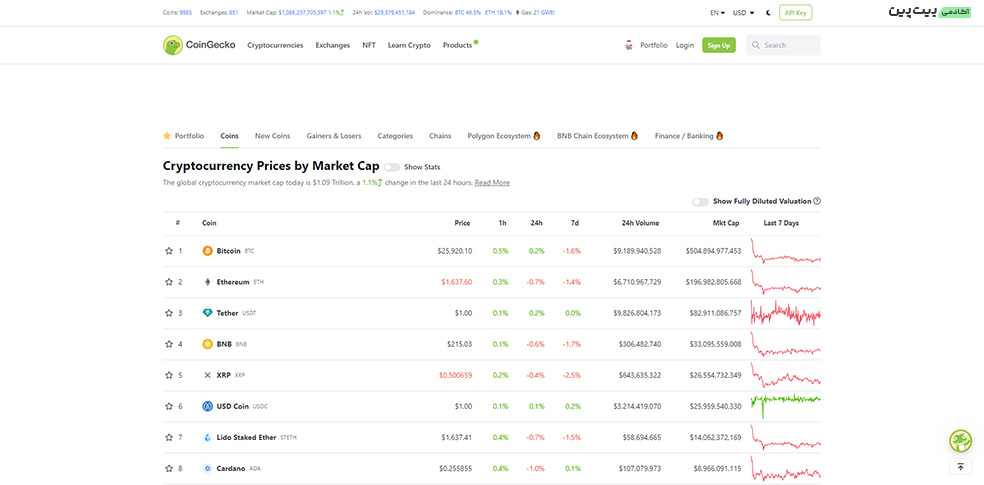Star the USD Coin row
984x485 pixels.
169,407
